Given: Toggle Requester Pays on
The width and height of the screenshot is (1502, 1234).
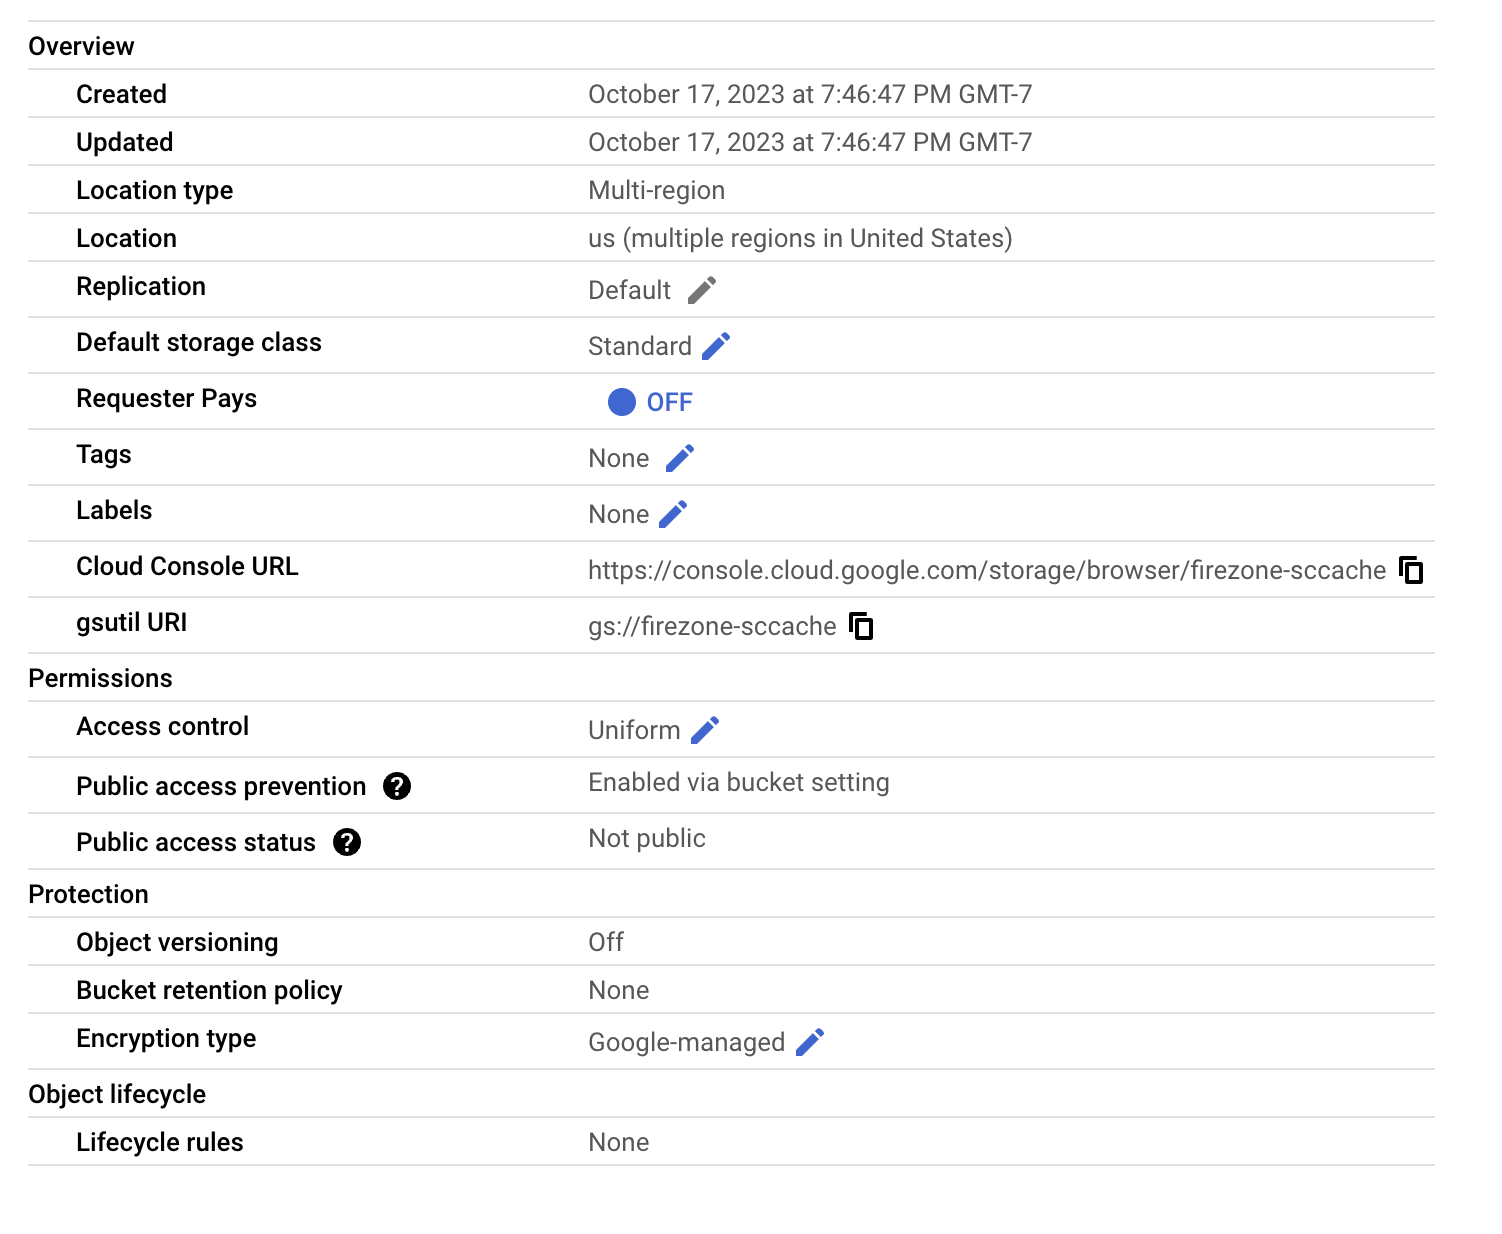Looking at the screenshot, I should click(621, 401).
